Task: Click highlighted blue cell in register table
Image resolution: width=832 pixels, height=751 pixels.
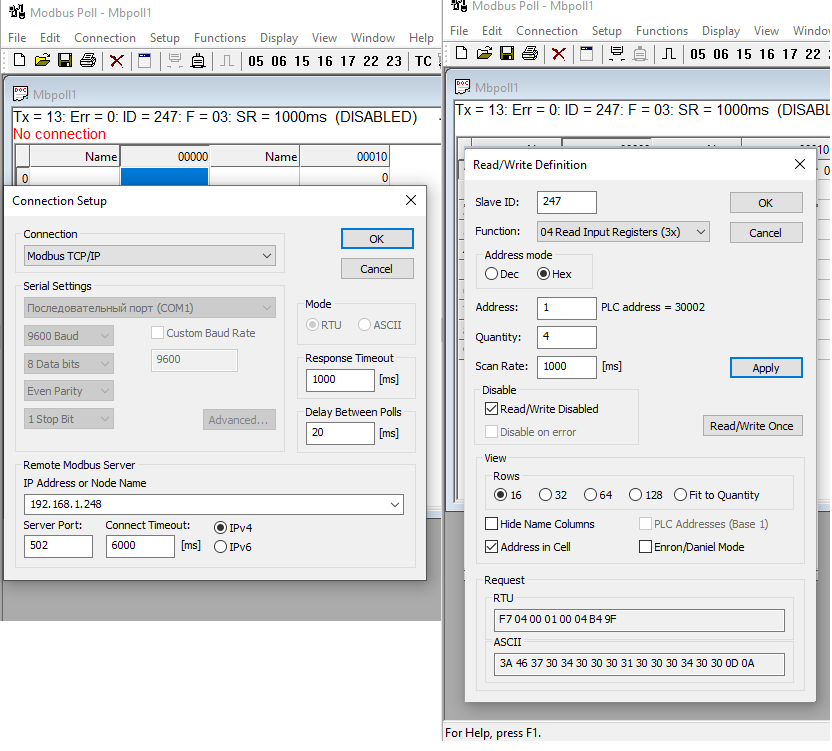Action: pyautogui.click(x=164, y=177)
